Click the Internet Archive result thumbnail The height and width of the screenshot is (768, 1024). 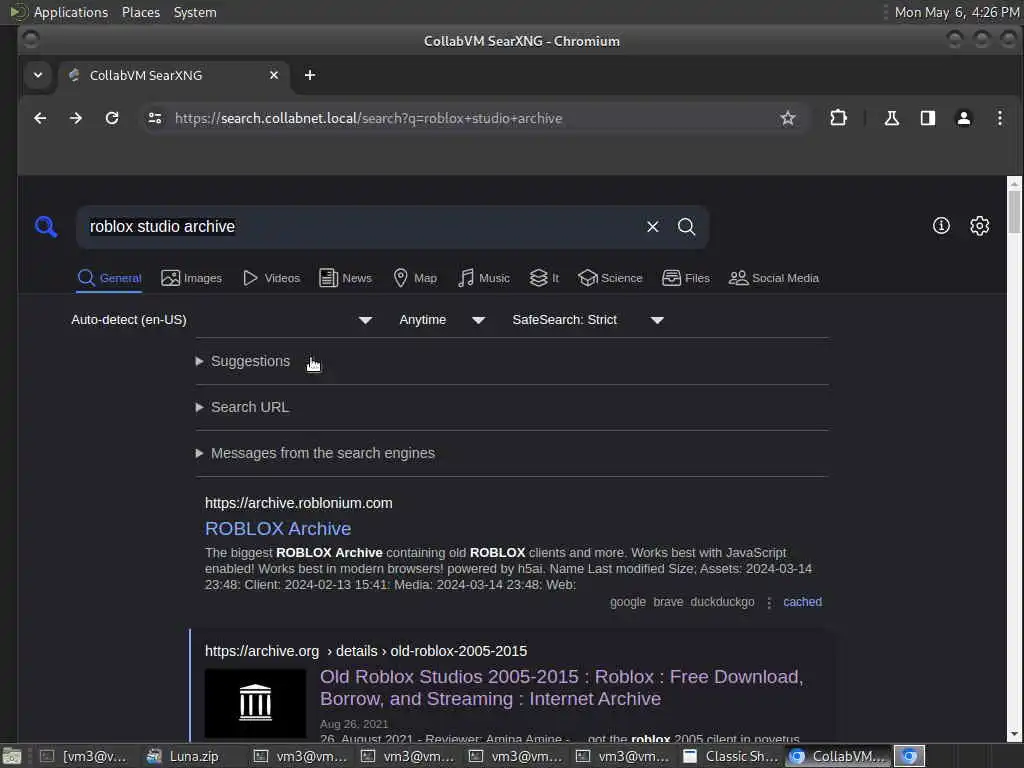point(255,703)
